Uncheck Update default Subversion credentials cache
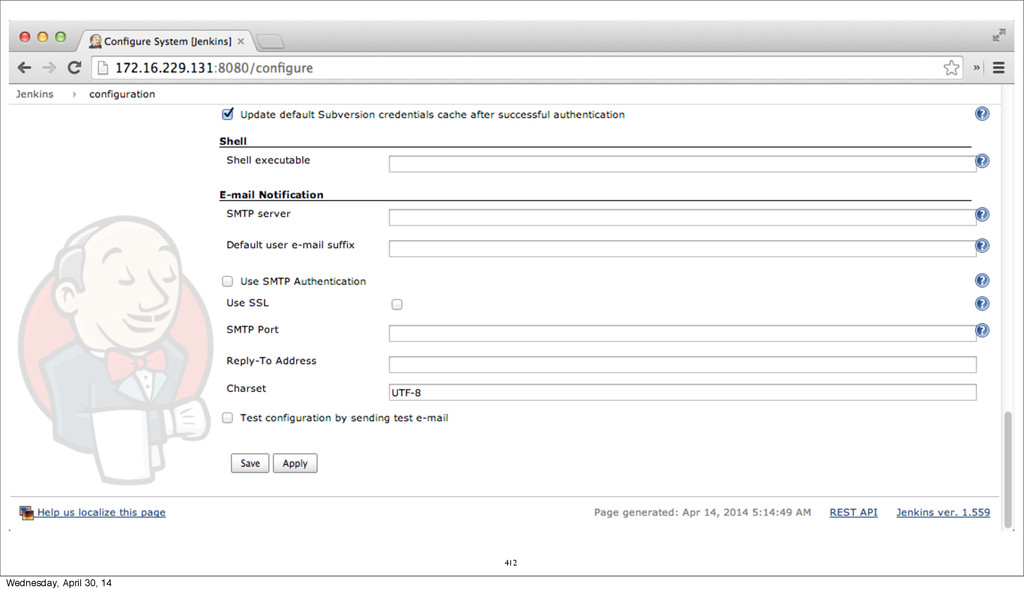Viewport: 1024px width, 592px height. click(x=227, y=114)
